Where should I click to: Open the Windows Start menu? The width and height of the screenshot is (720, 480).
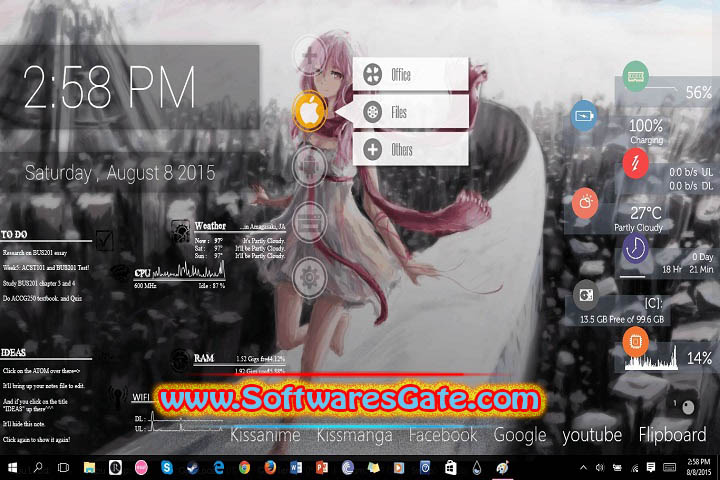[x=12, y=468]
